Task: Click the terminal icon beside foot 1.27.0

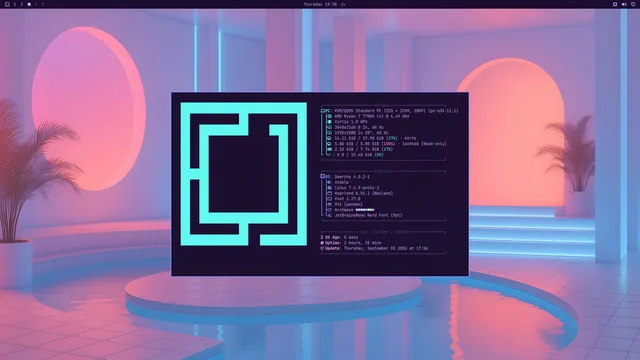Action: pyautogui.click(x=329, y=199)
